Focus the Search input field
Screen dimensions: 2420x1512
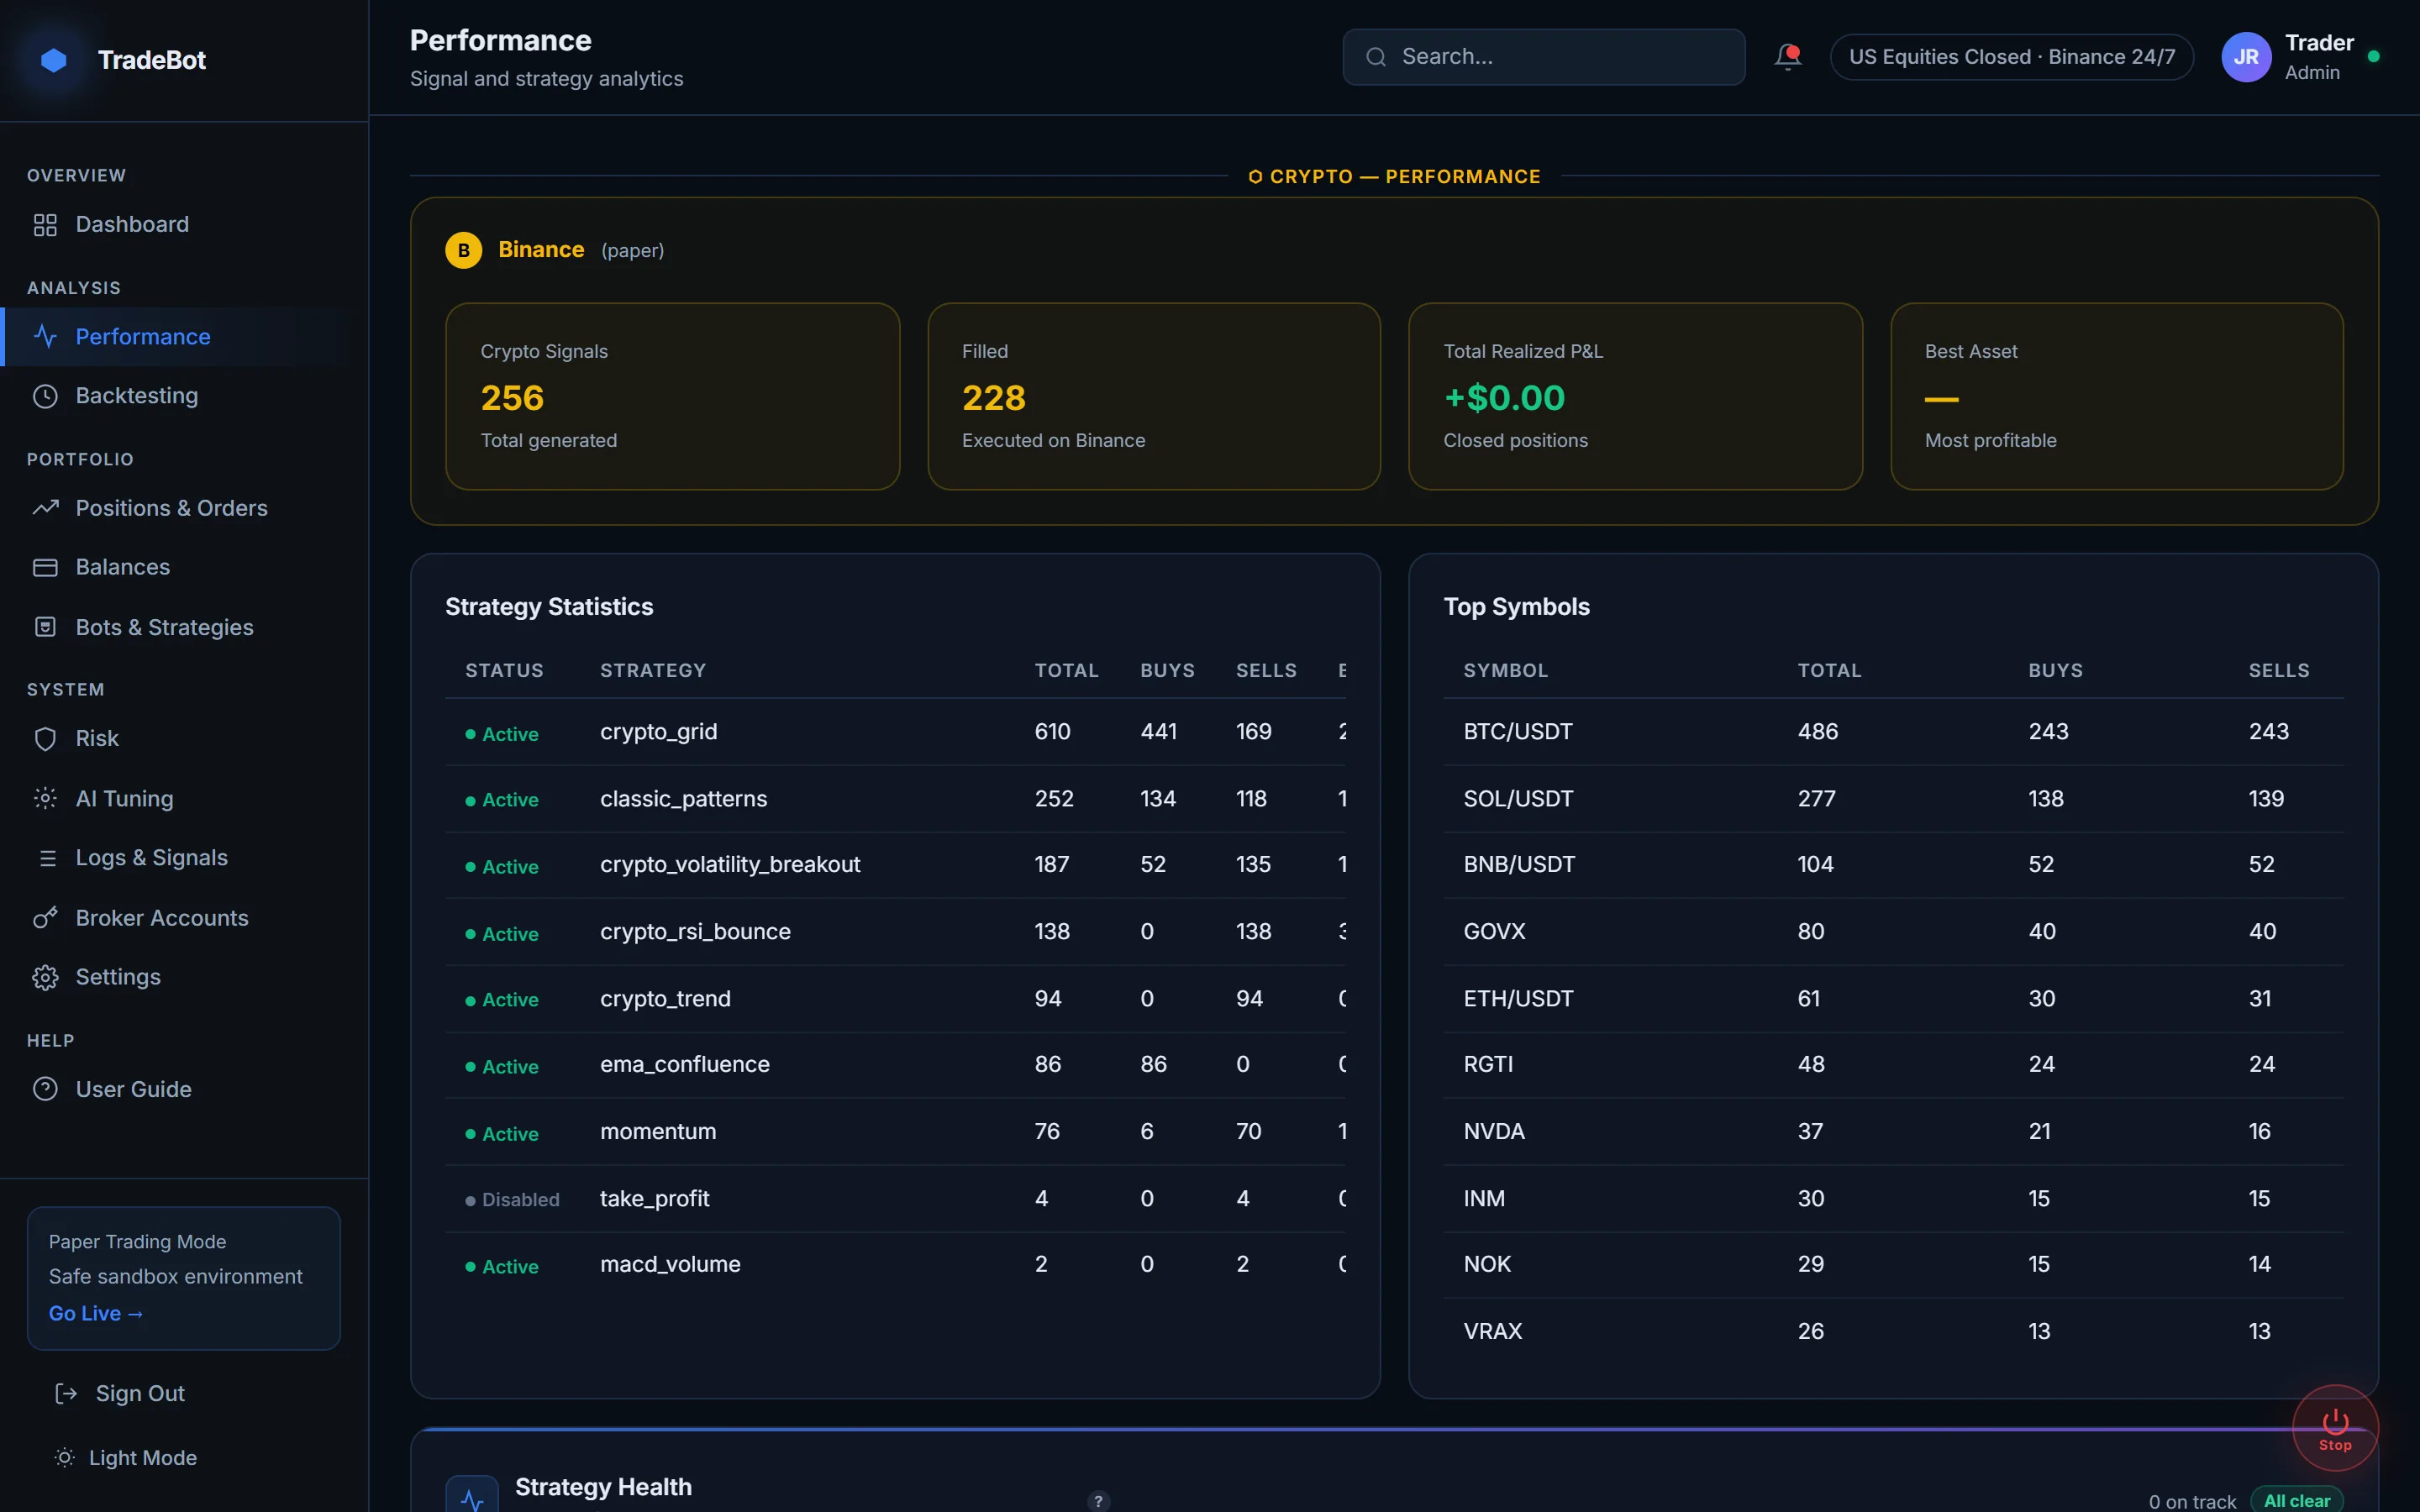point(1543,57)
